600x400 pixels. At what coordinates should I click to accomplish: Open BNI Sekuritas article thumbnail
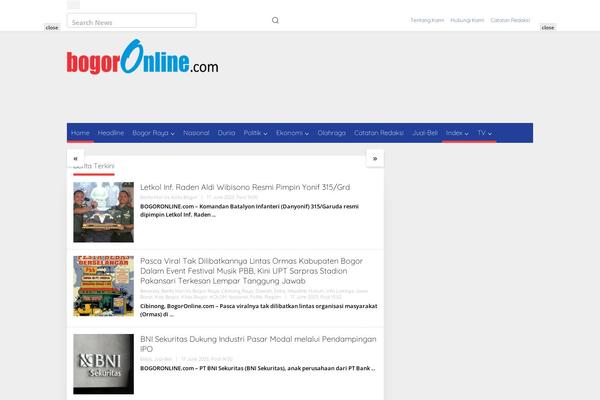(104, 364)
